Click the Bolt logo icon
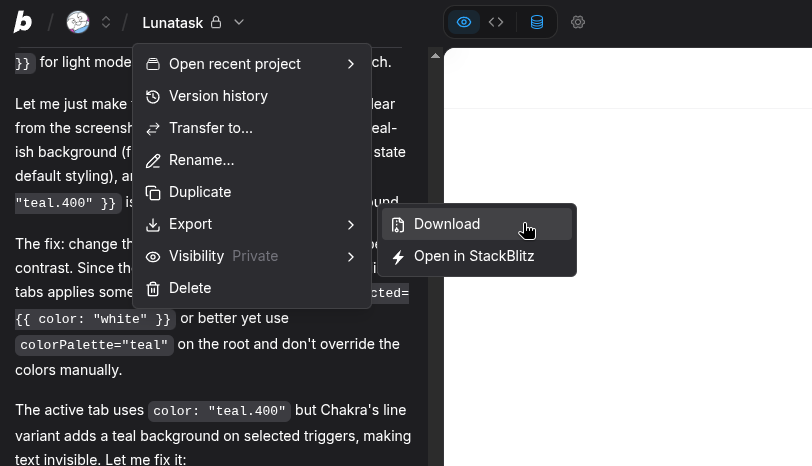Image resolution: width=812 pixels, height=466 pixels. tap(23, 22)
